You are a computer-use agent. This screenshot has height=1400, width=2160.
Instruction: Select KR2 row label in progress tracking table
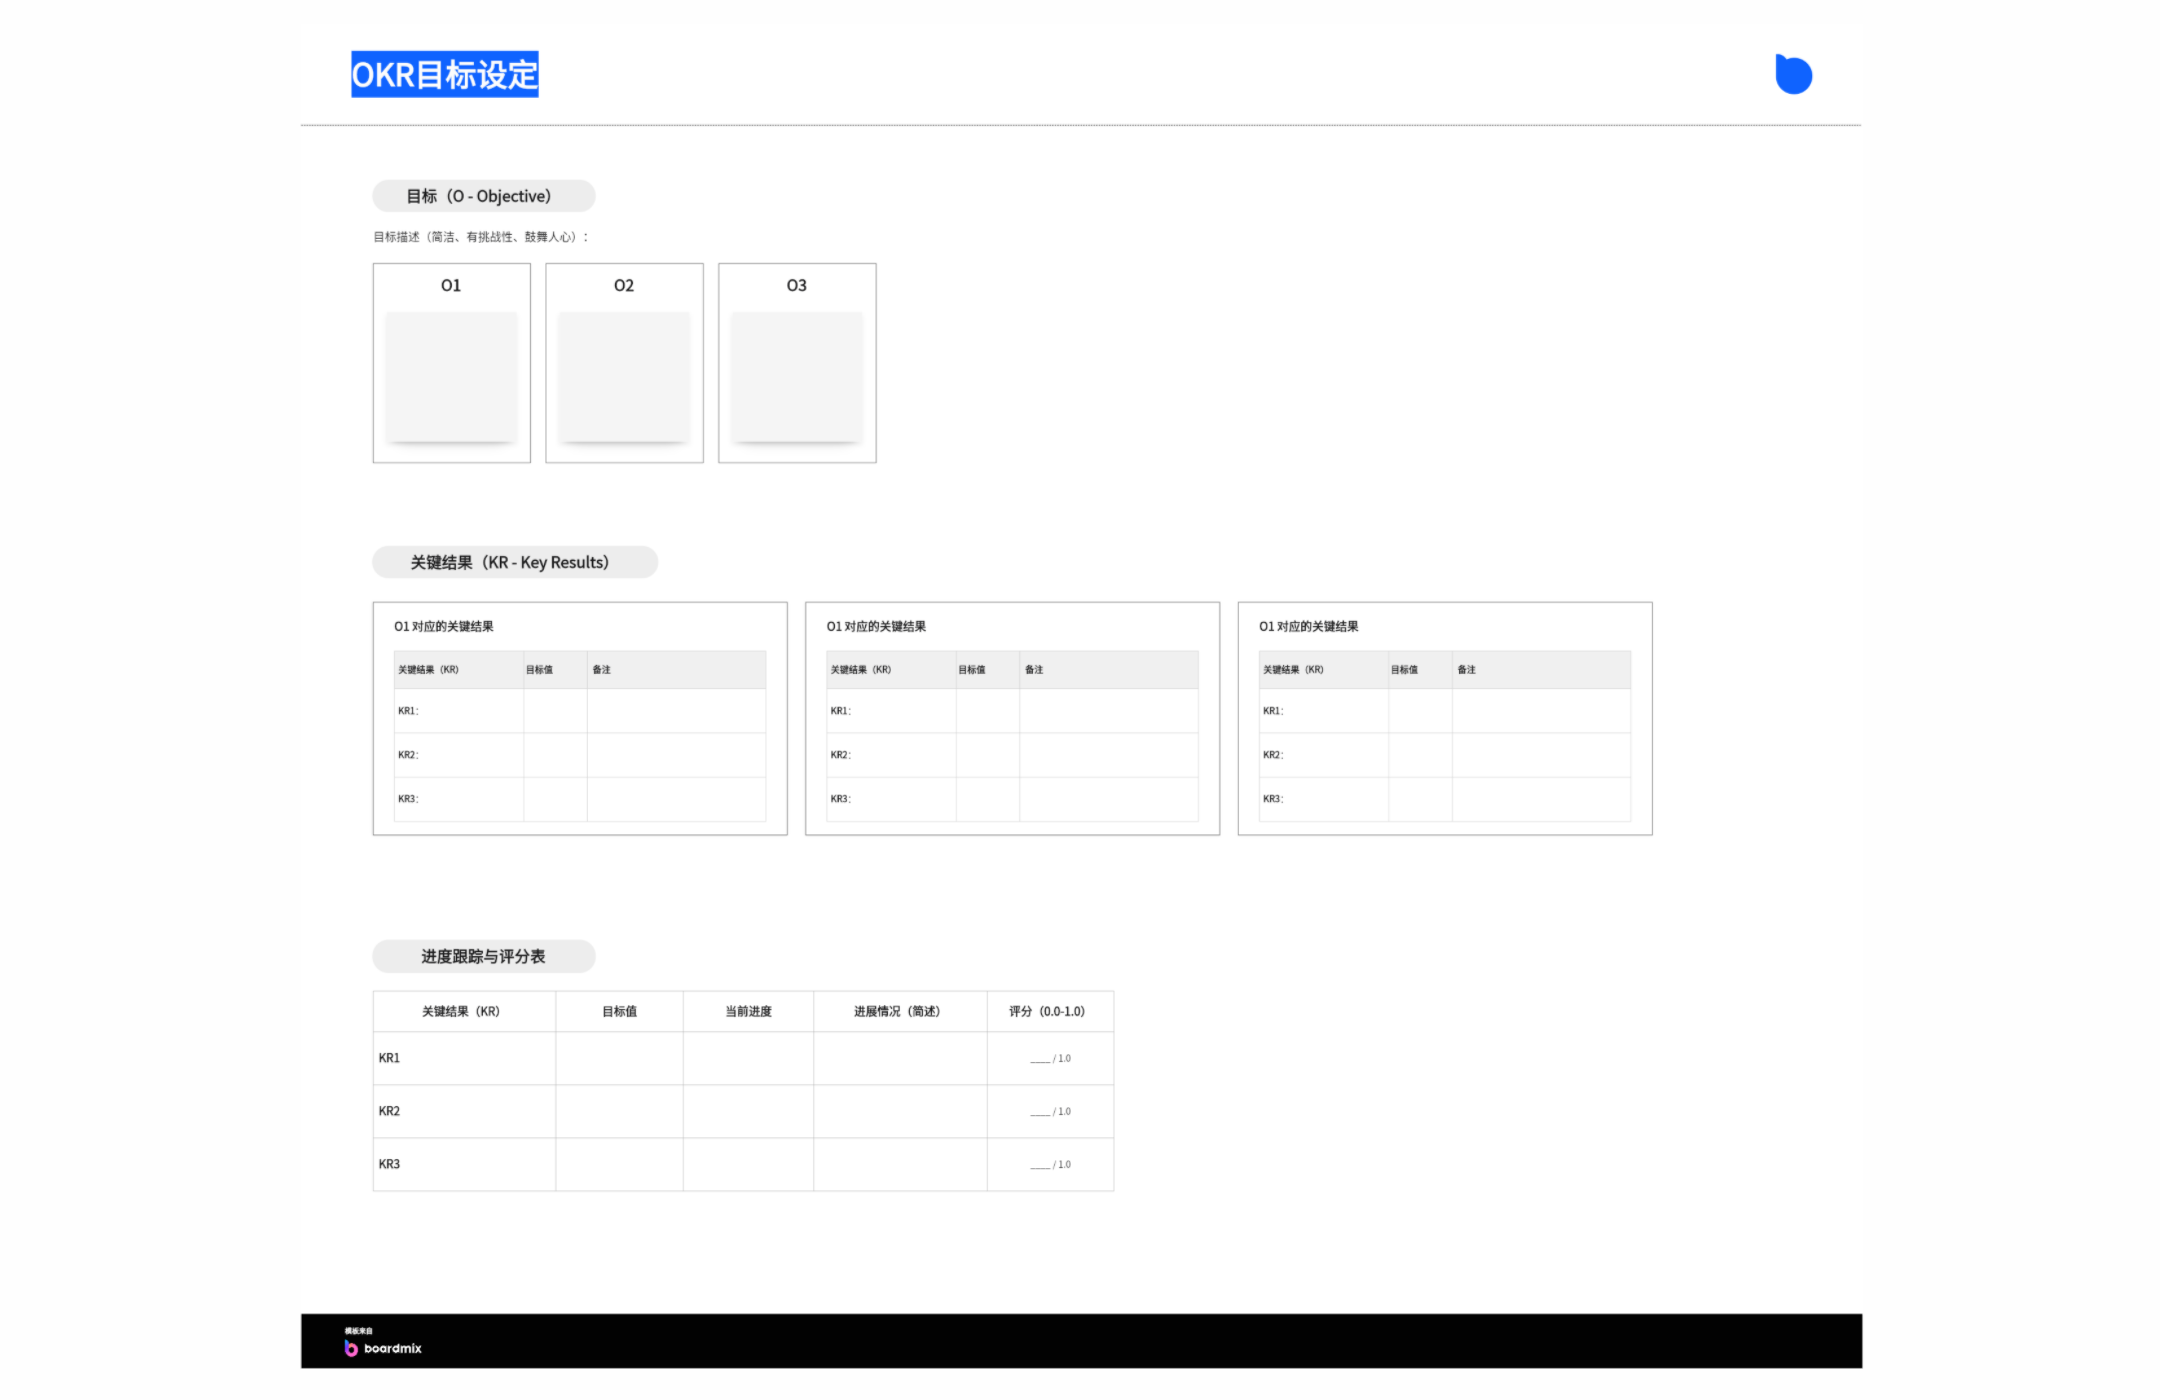pyautogui.click(x=389, y=1111)
